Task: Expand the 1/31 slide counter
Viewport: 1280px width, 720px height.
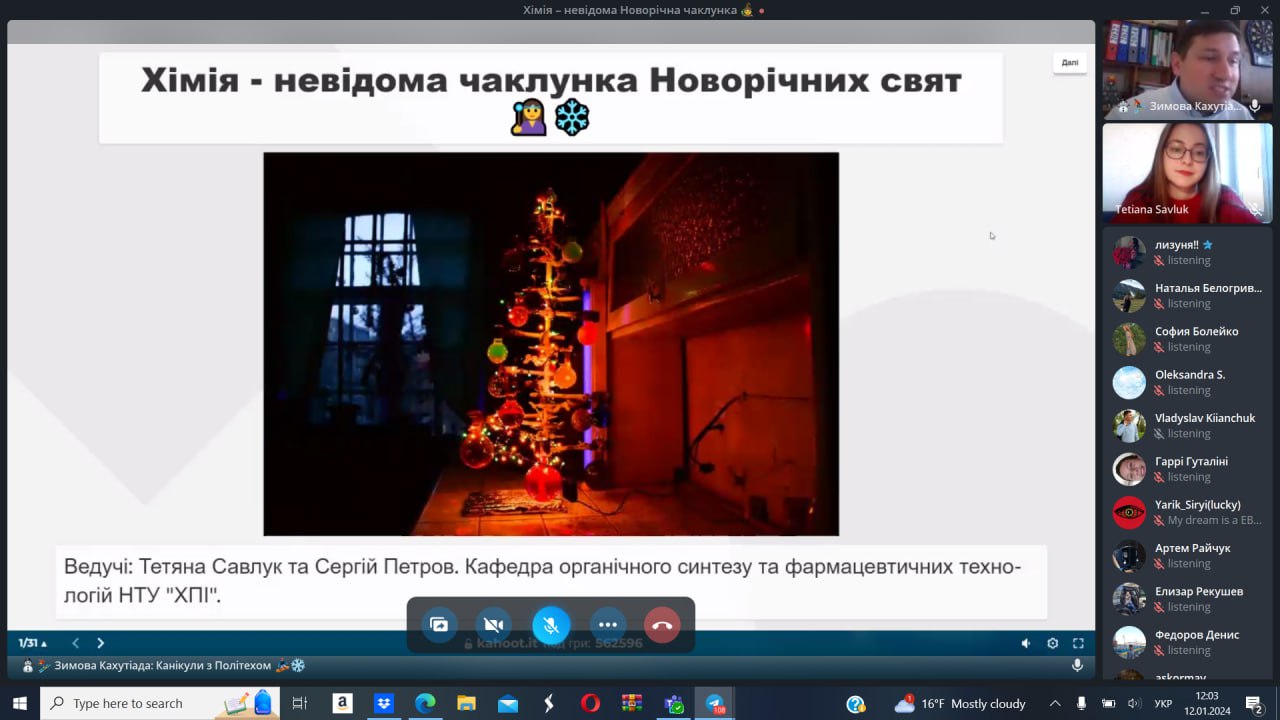Action: (x=33, y=643)
